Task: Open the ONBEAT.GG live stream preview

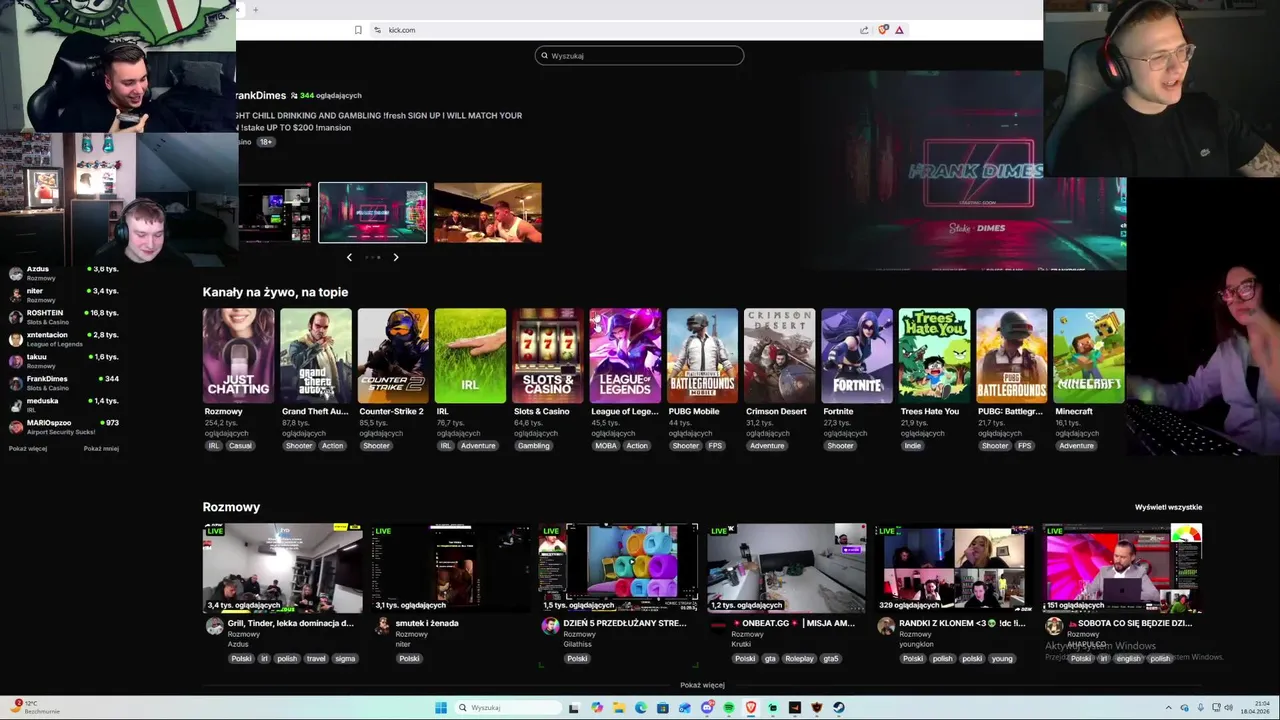Action: pos(787,568)
